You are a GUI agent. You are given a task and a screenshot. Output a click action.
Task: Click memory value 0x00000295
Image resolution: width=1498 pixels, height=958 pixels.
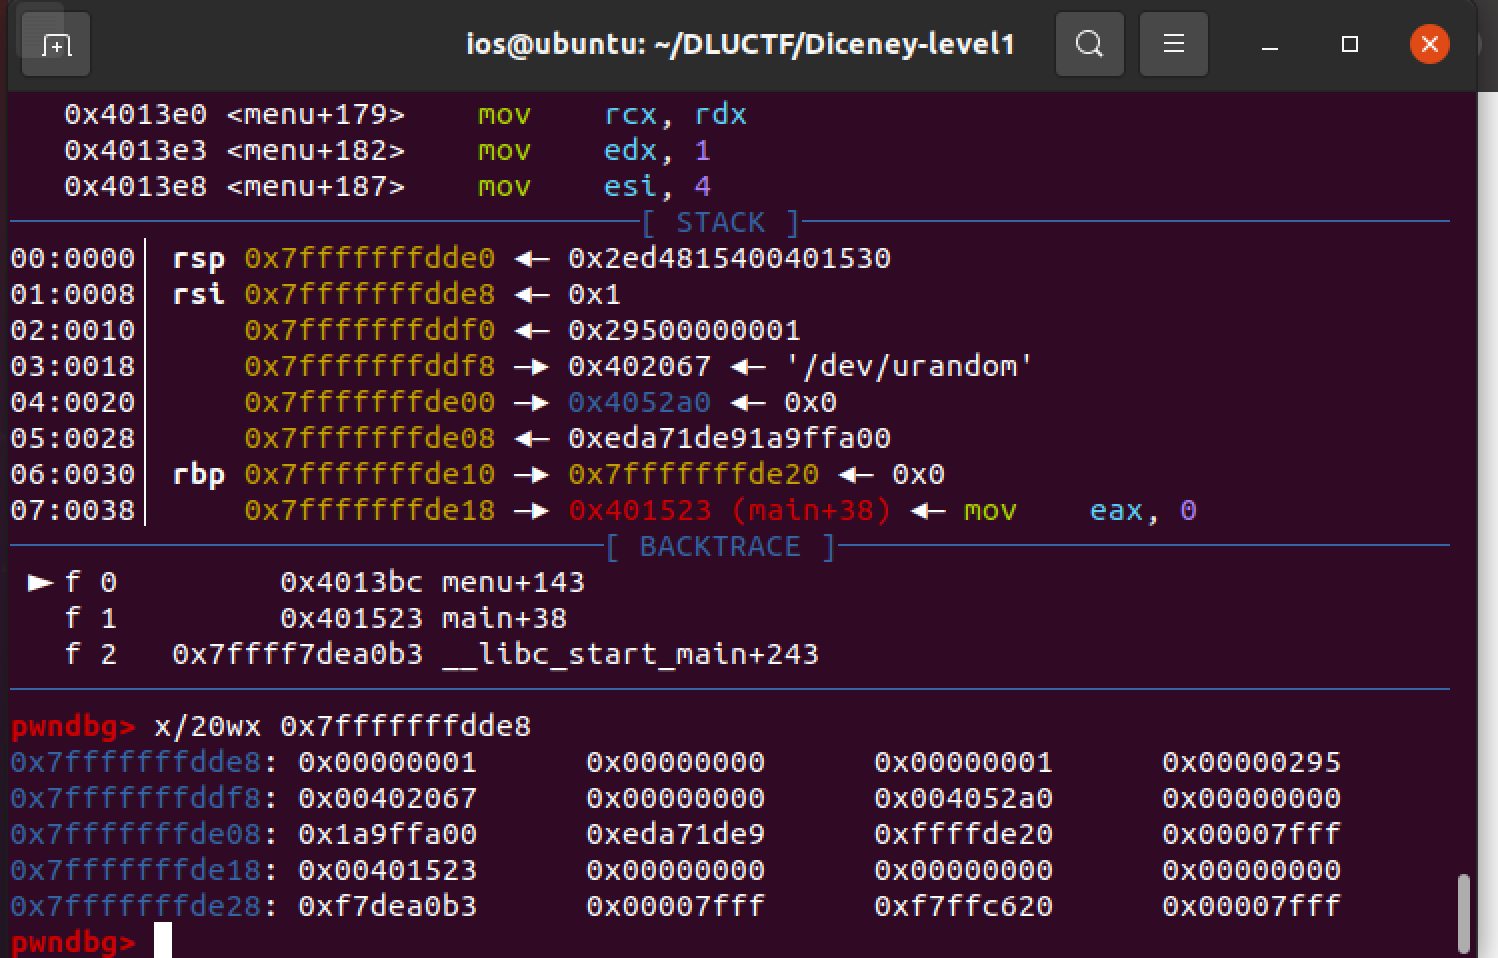click(x=1251, y=762)
